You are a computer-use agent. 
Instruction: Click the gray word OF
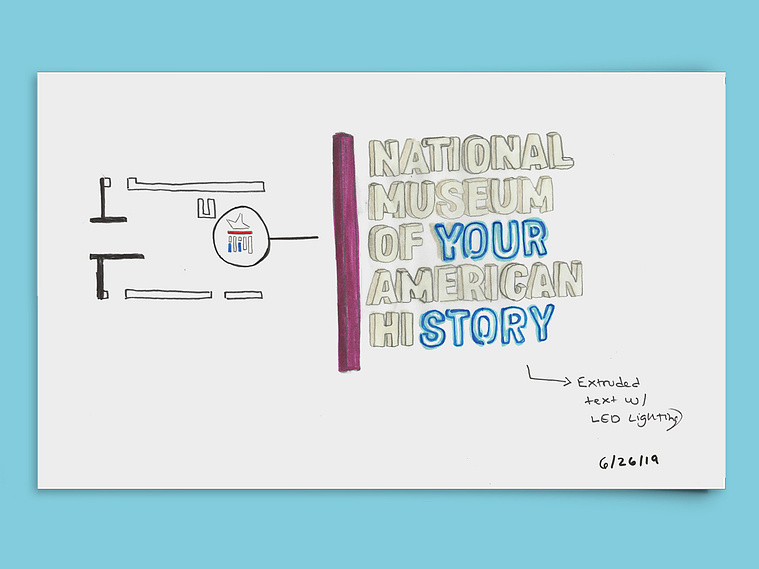pyautogui.click(x=398, y=243)
